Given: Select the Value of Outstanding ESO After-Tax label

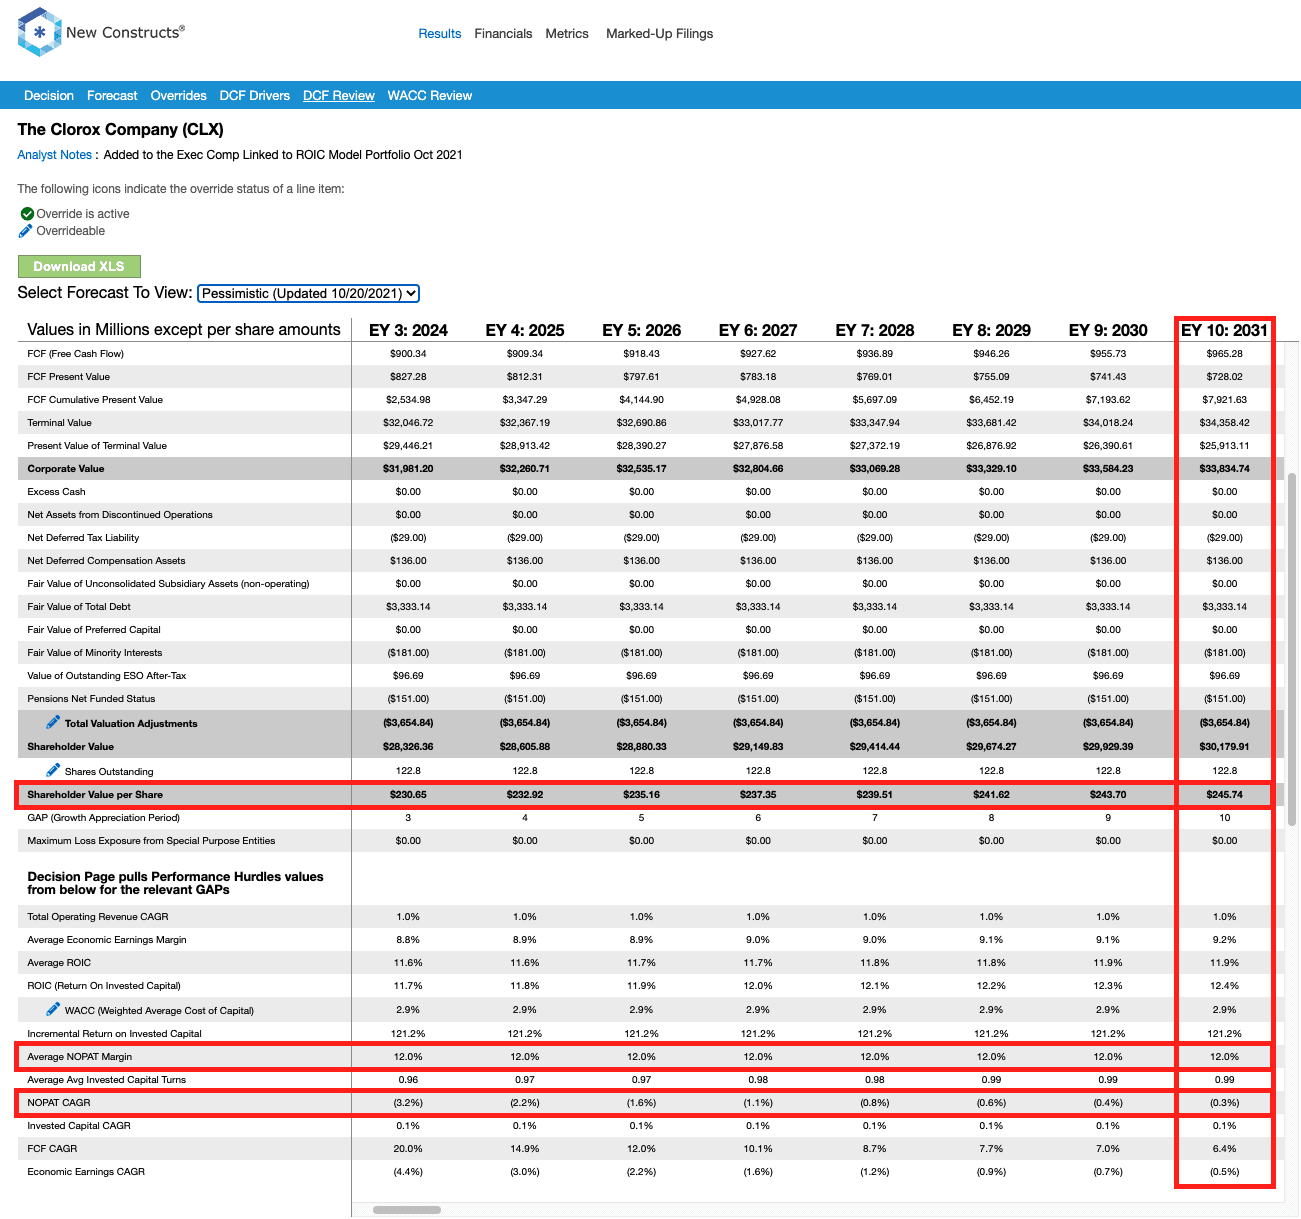Looking at the screenshot, I should [107, 676].
